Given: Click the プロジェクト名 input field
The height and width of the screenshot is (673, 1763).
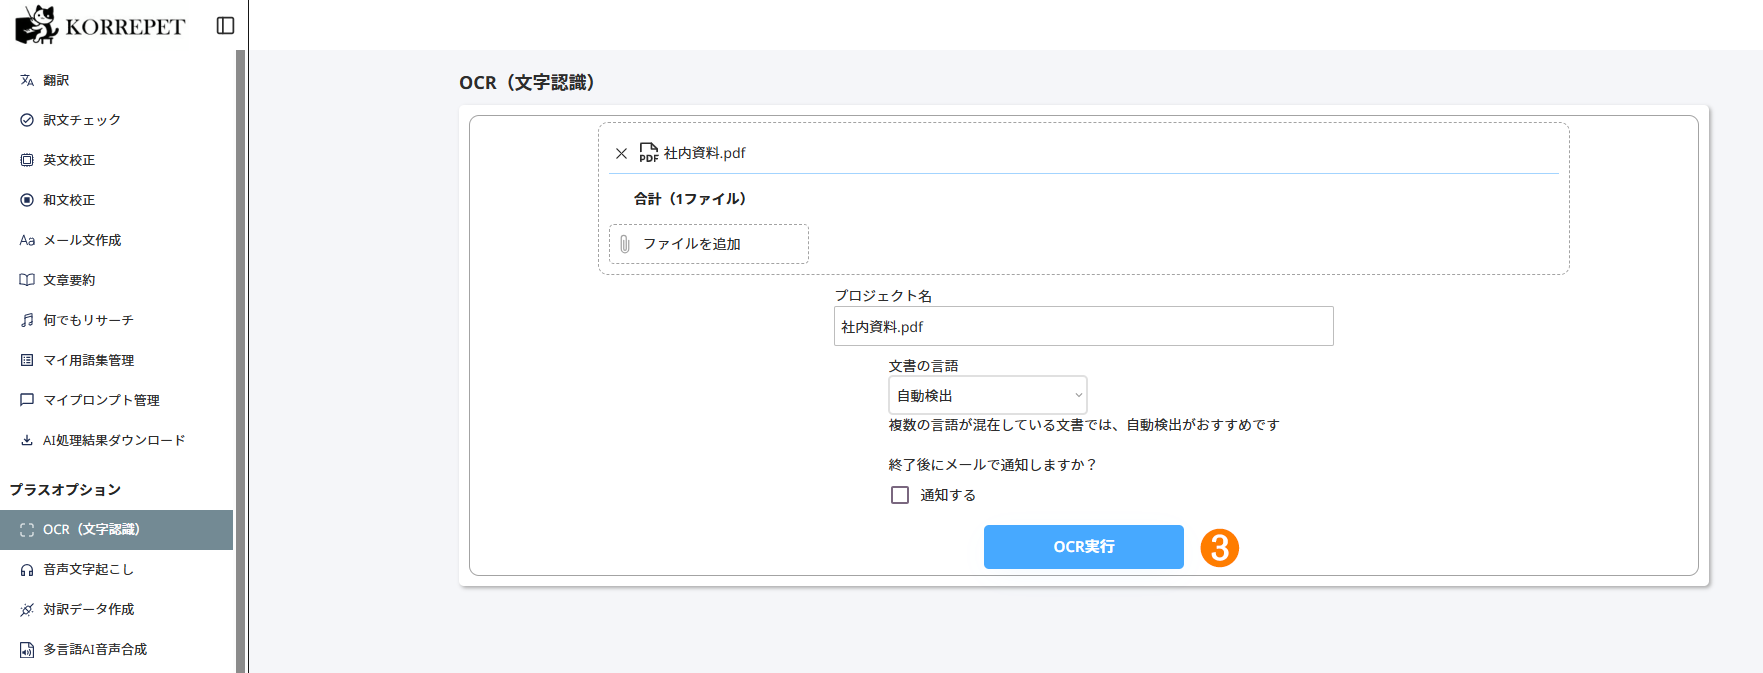Looking at the screenshot, I should (x=1084, y=326).
